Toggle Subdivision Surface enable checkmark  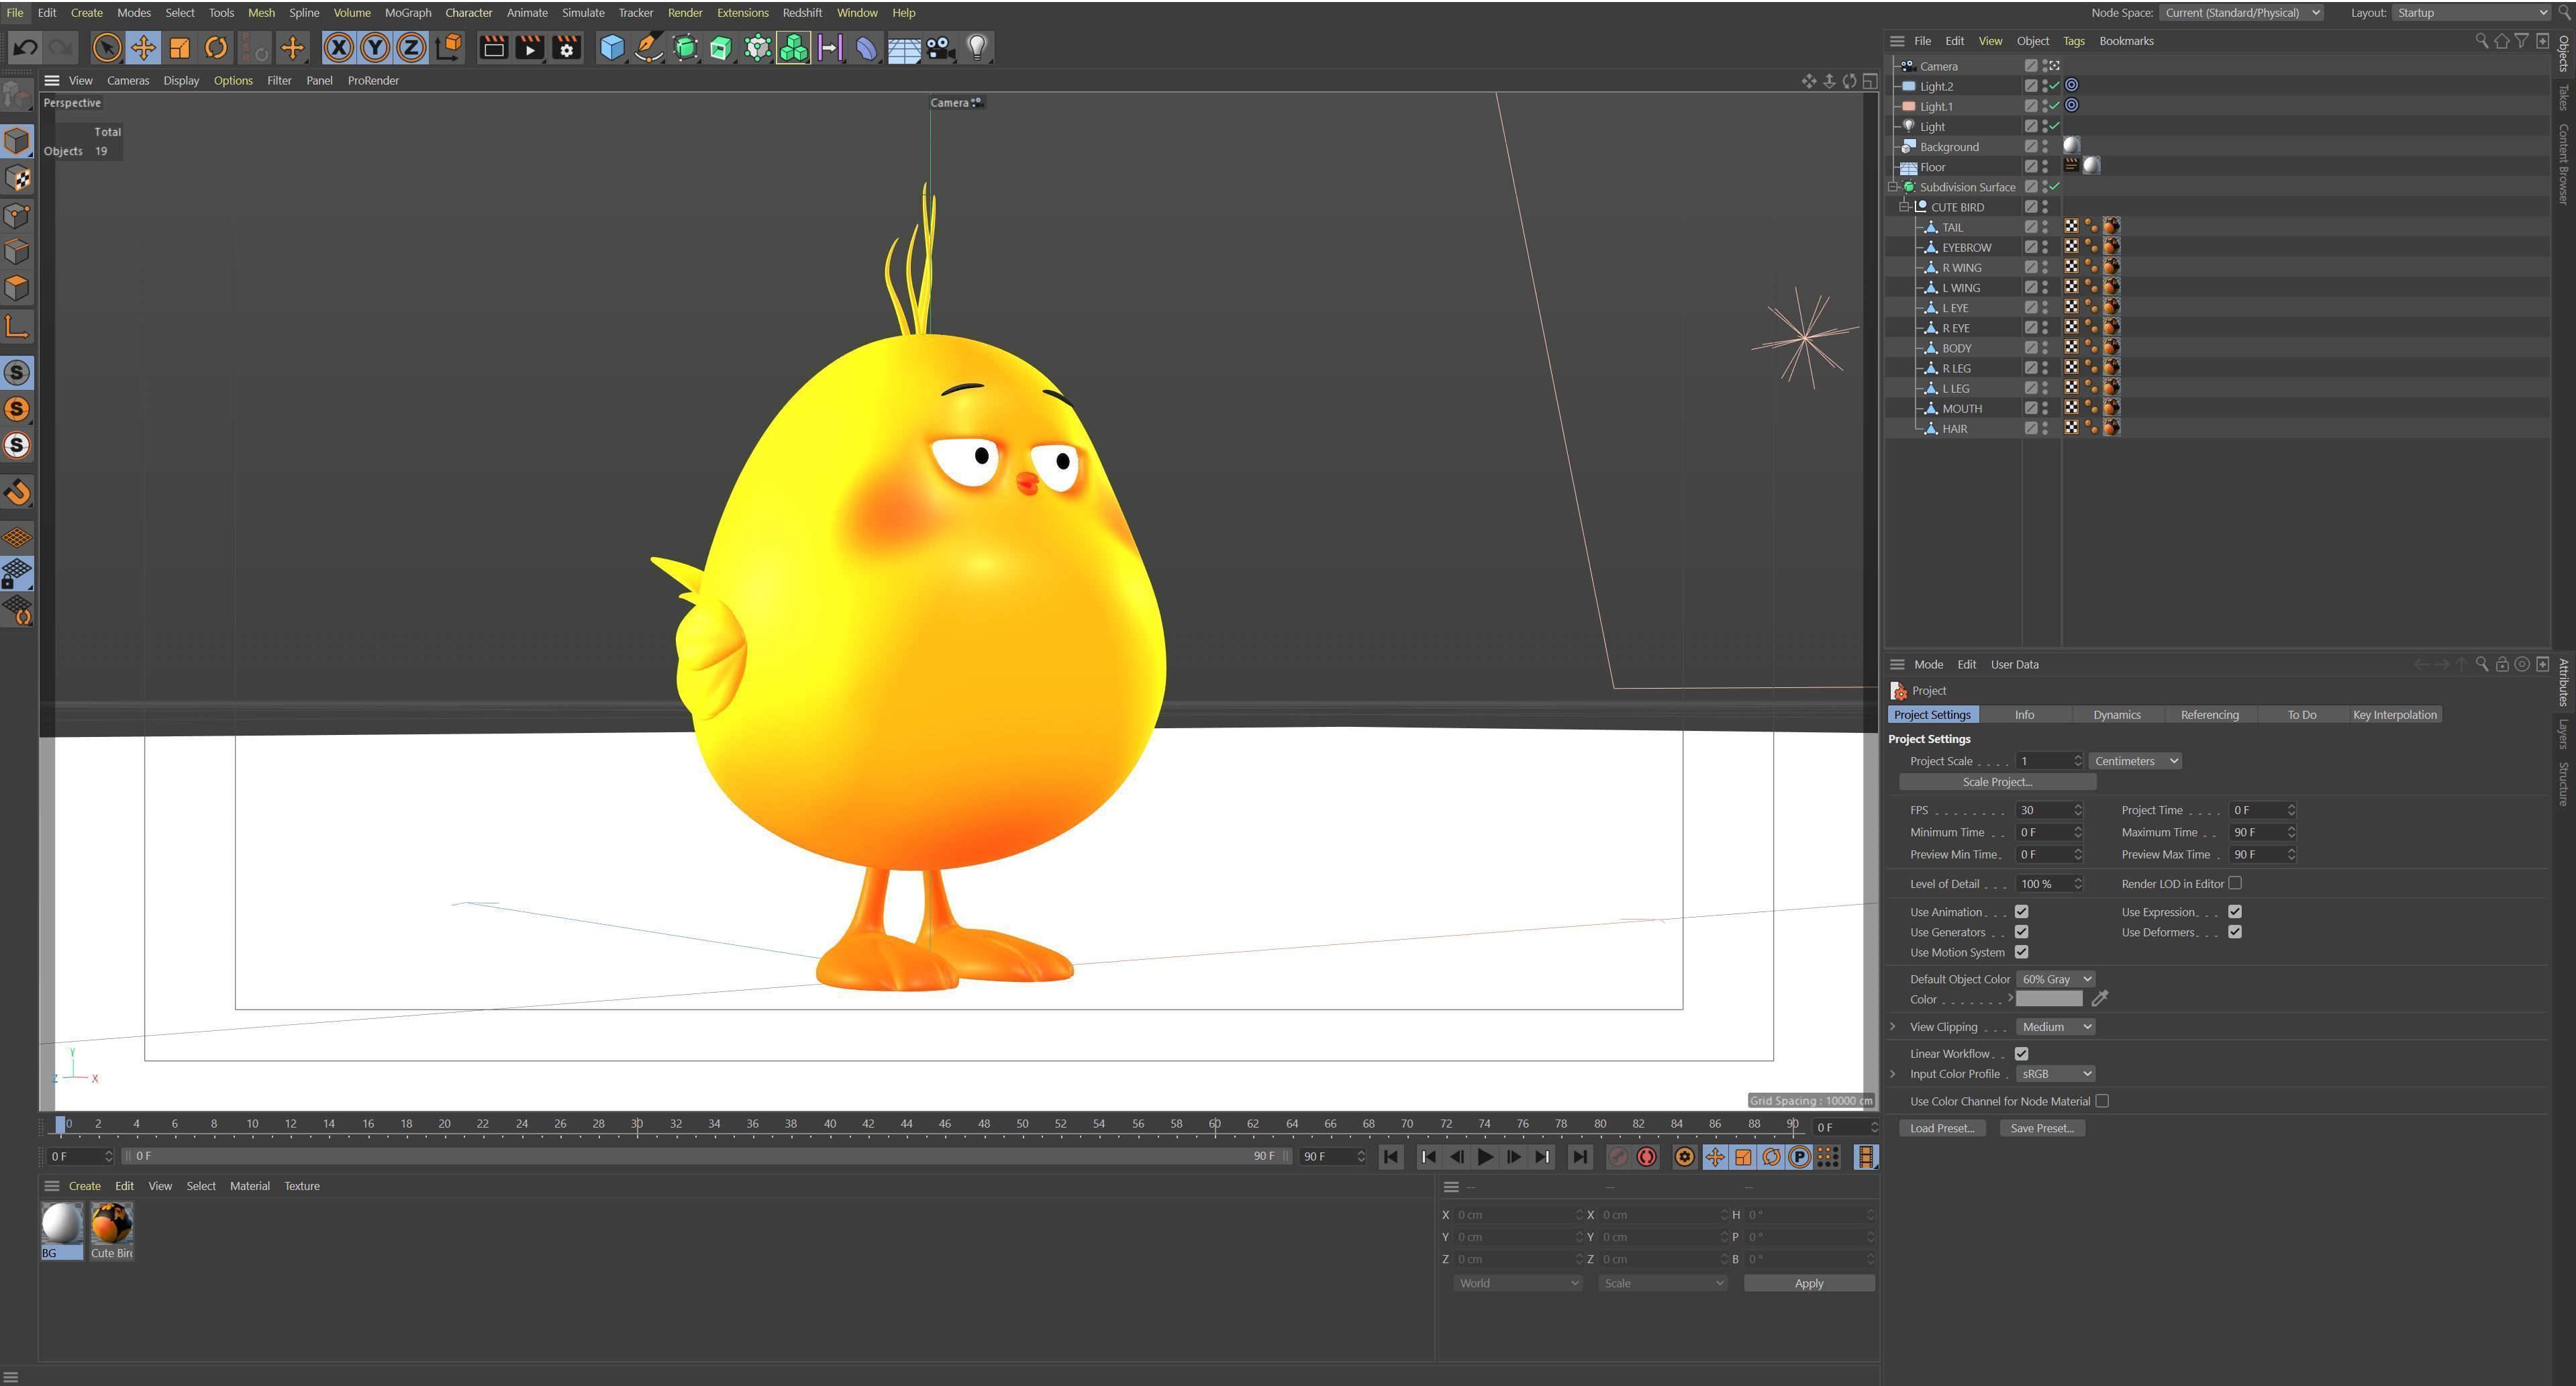pos(2054,187)
